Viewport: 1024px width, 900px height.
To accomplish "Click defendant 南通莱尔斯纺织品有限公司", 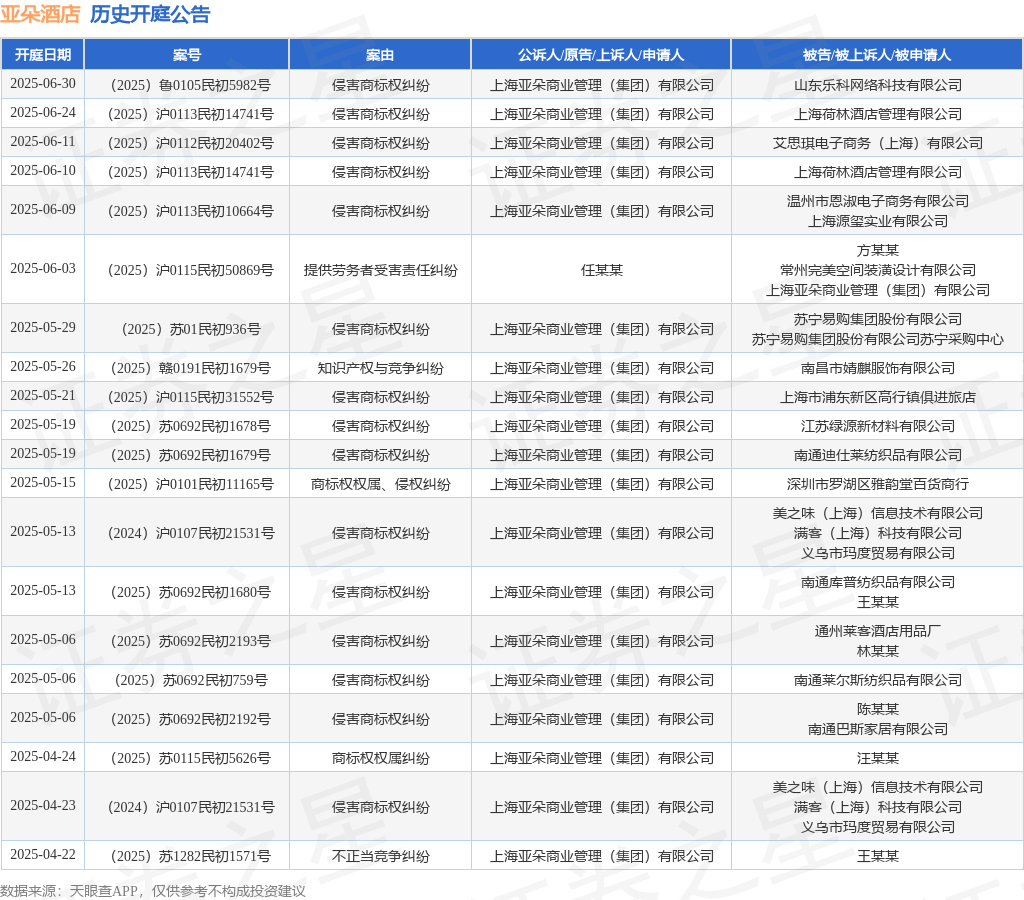I will 878,681.
